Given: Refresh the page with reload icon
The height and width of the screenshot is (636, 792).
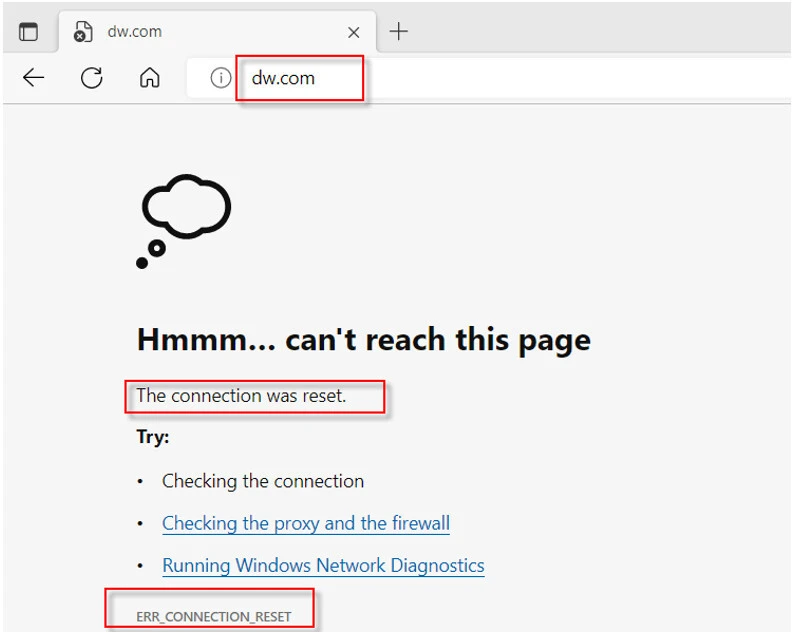Looking at the screenshot, I should point(92,78).
